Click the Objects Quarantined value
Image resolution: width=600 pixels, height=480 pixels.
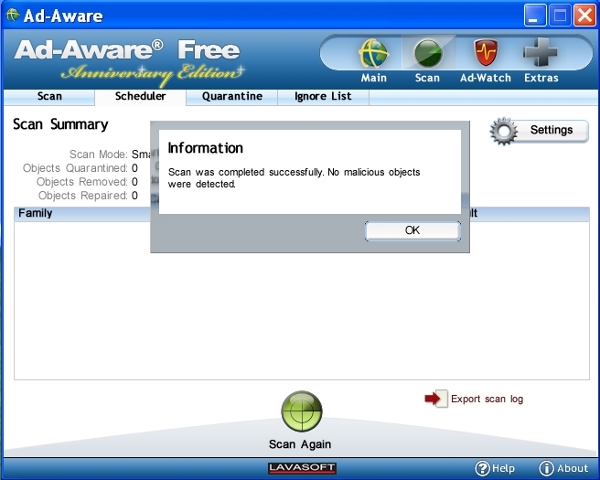pyautogui.click(x=135, y=168)
